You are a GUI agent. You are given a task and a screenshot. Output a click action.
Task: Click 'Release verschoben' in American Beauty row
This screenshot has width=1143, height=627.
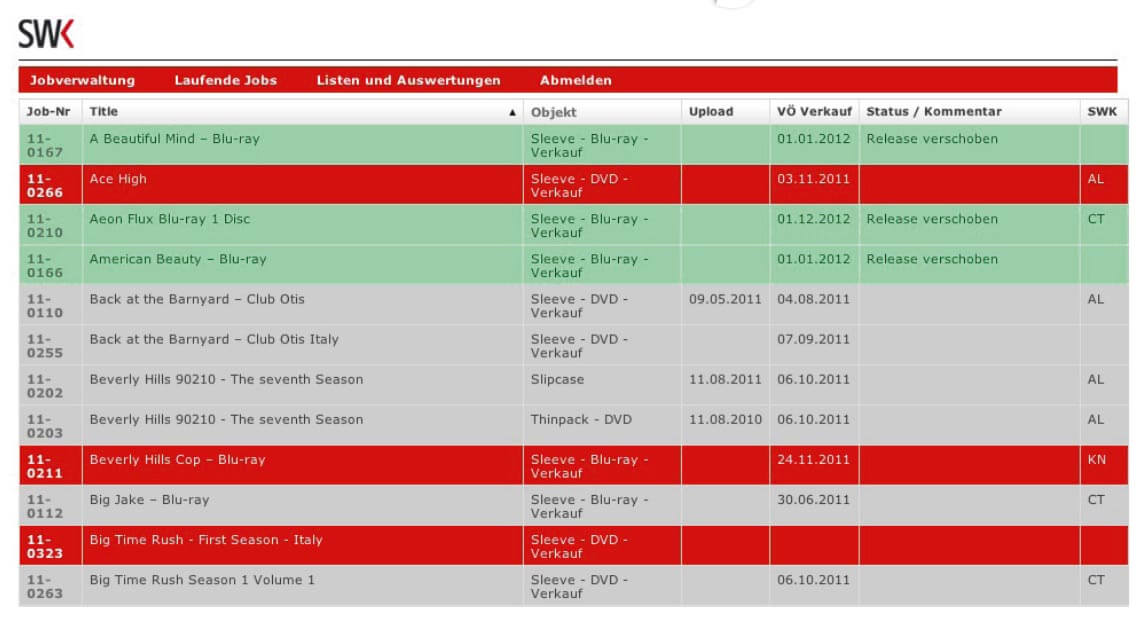[x=932, y=259]
